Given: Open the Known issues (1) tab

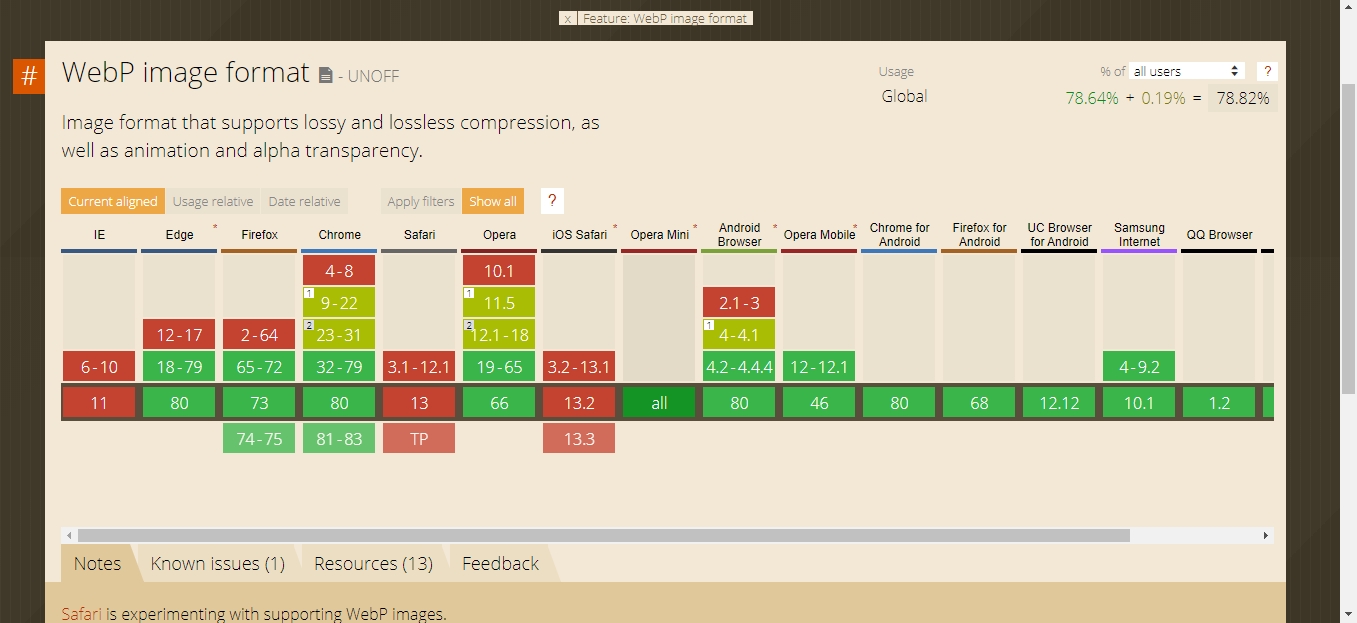Looking at the screenshot, I should coord(217,564).
